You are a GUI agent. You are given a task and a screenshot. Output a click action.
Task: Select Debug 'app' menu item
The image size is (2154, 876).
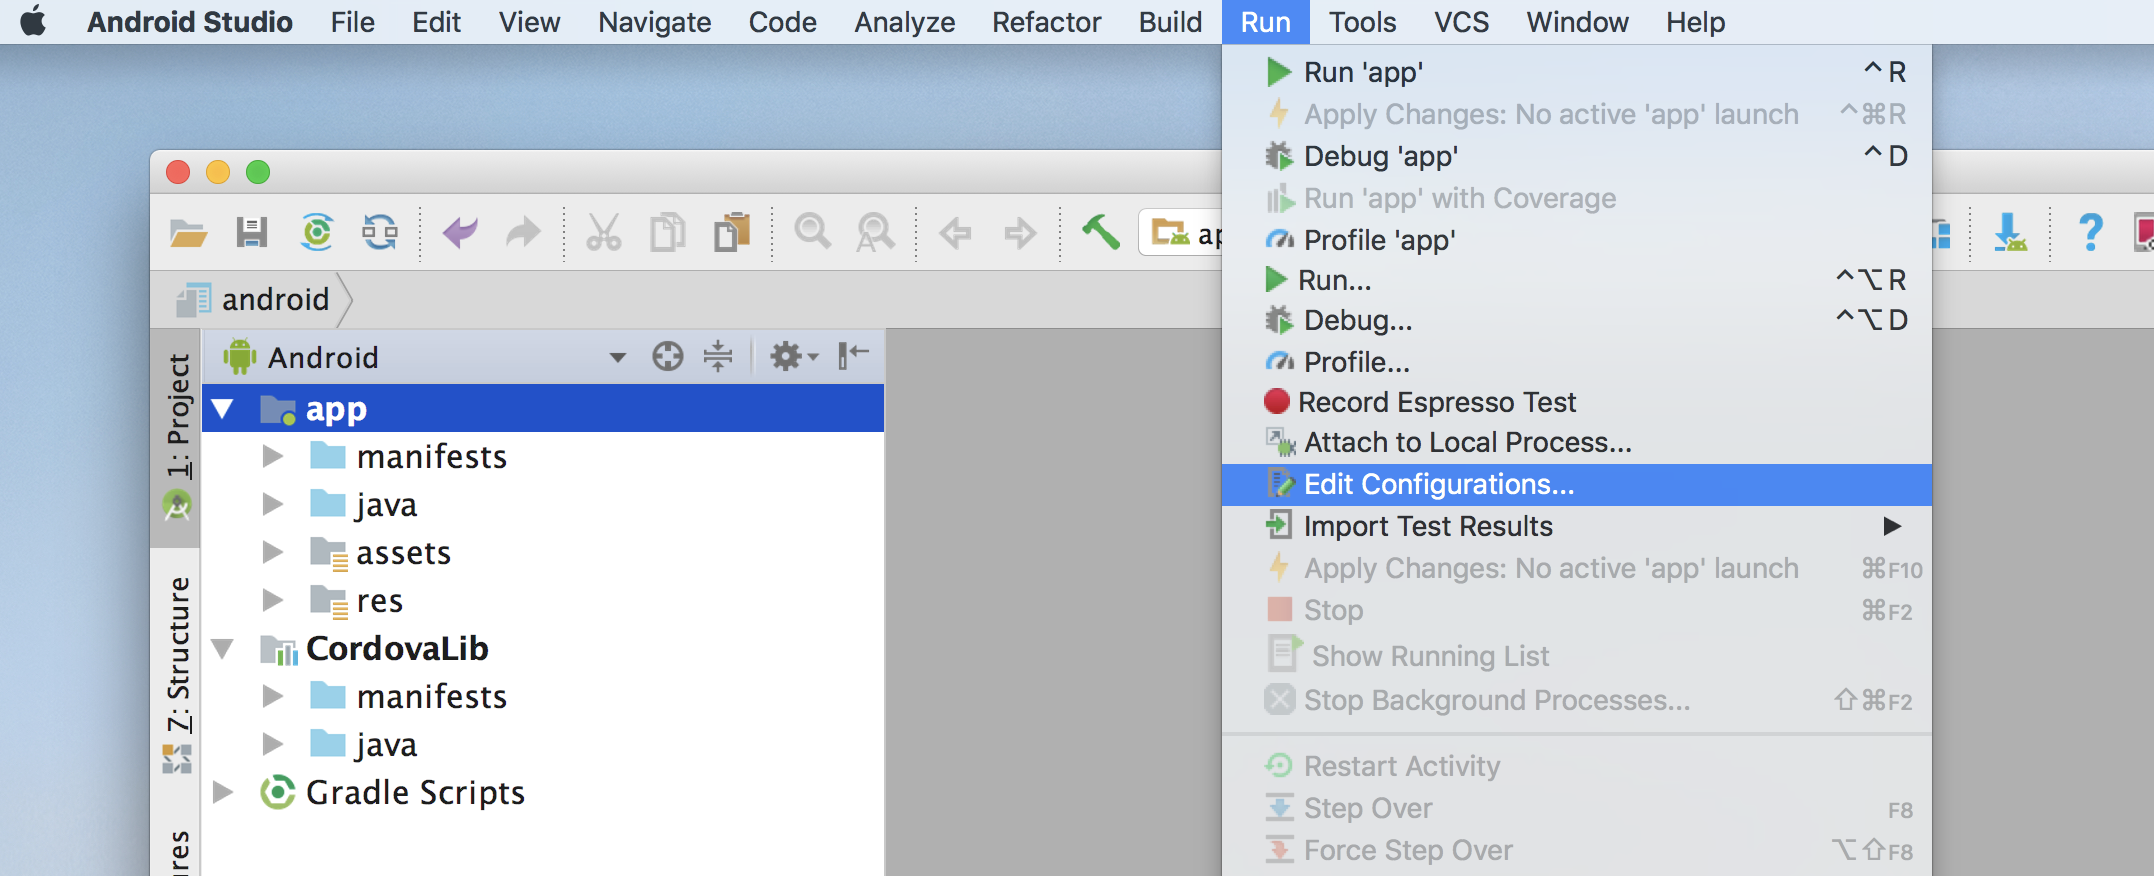1577,156
